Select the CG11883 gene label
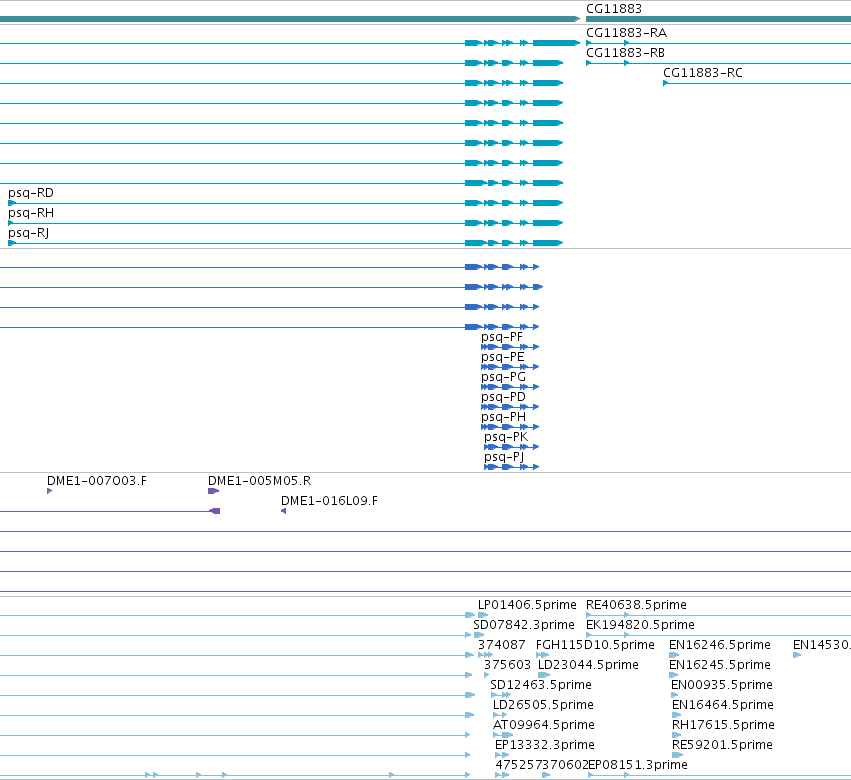 tap(614, 9)
